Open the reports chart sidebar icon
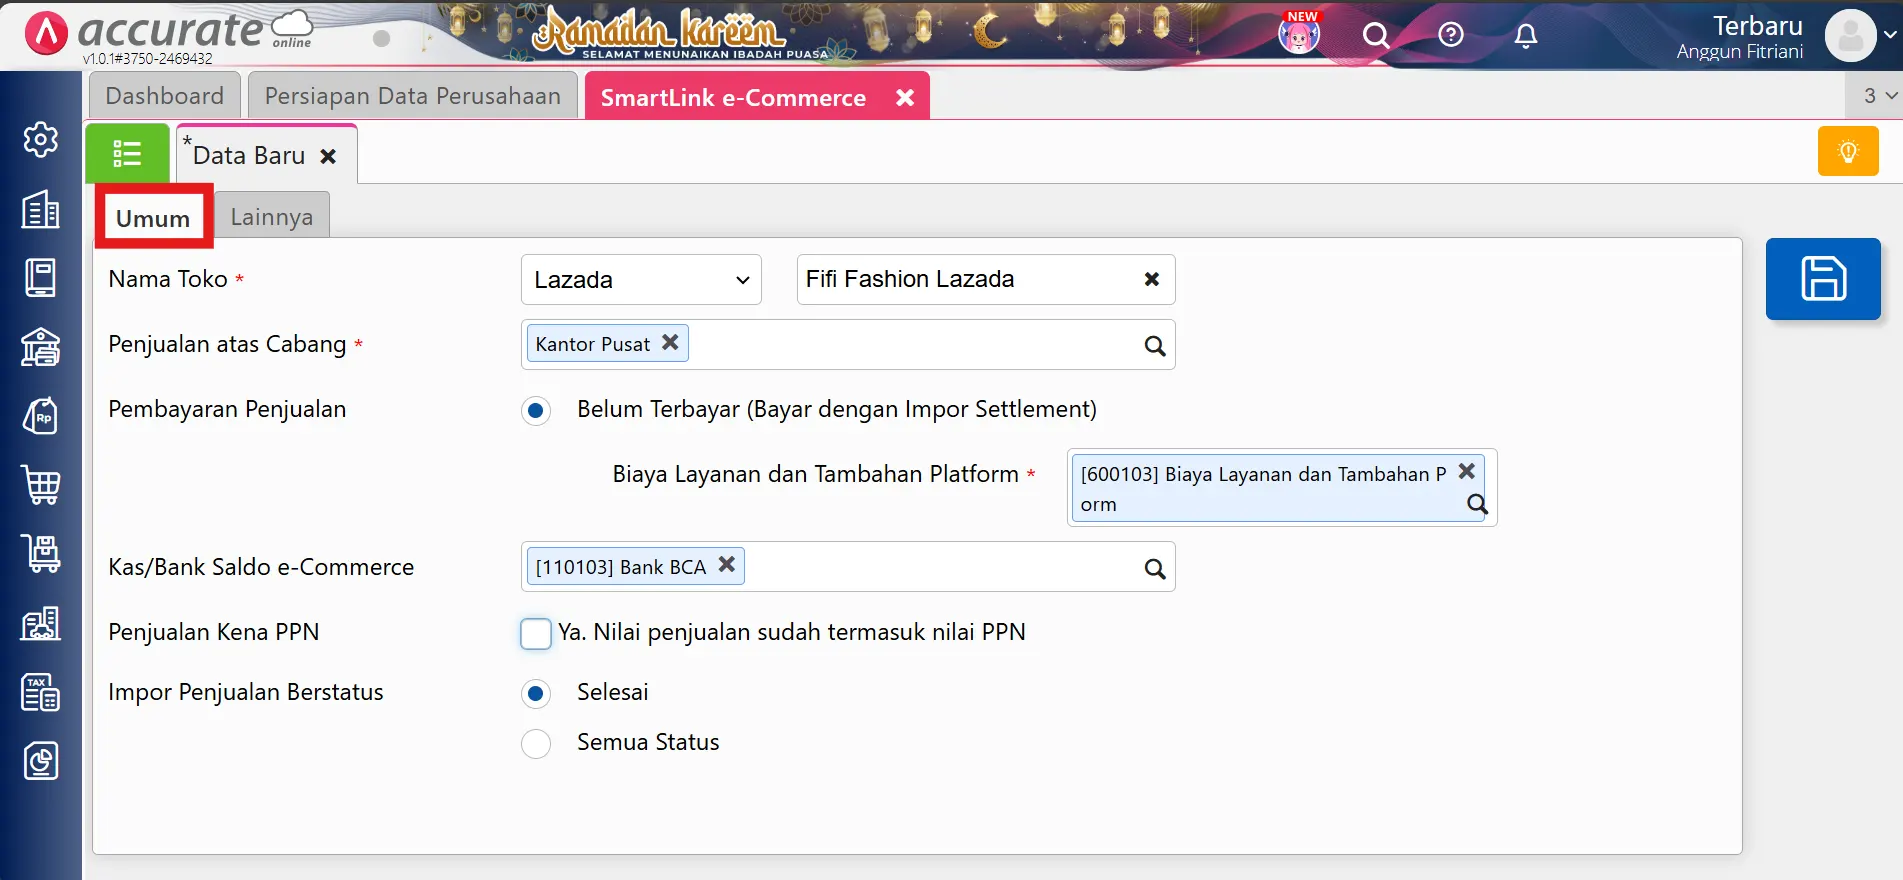Image resolution: width=1903 pixels, height=880 pixels. point(41,761)
